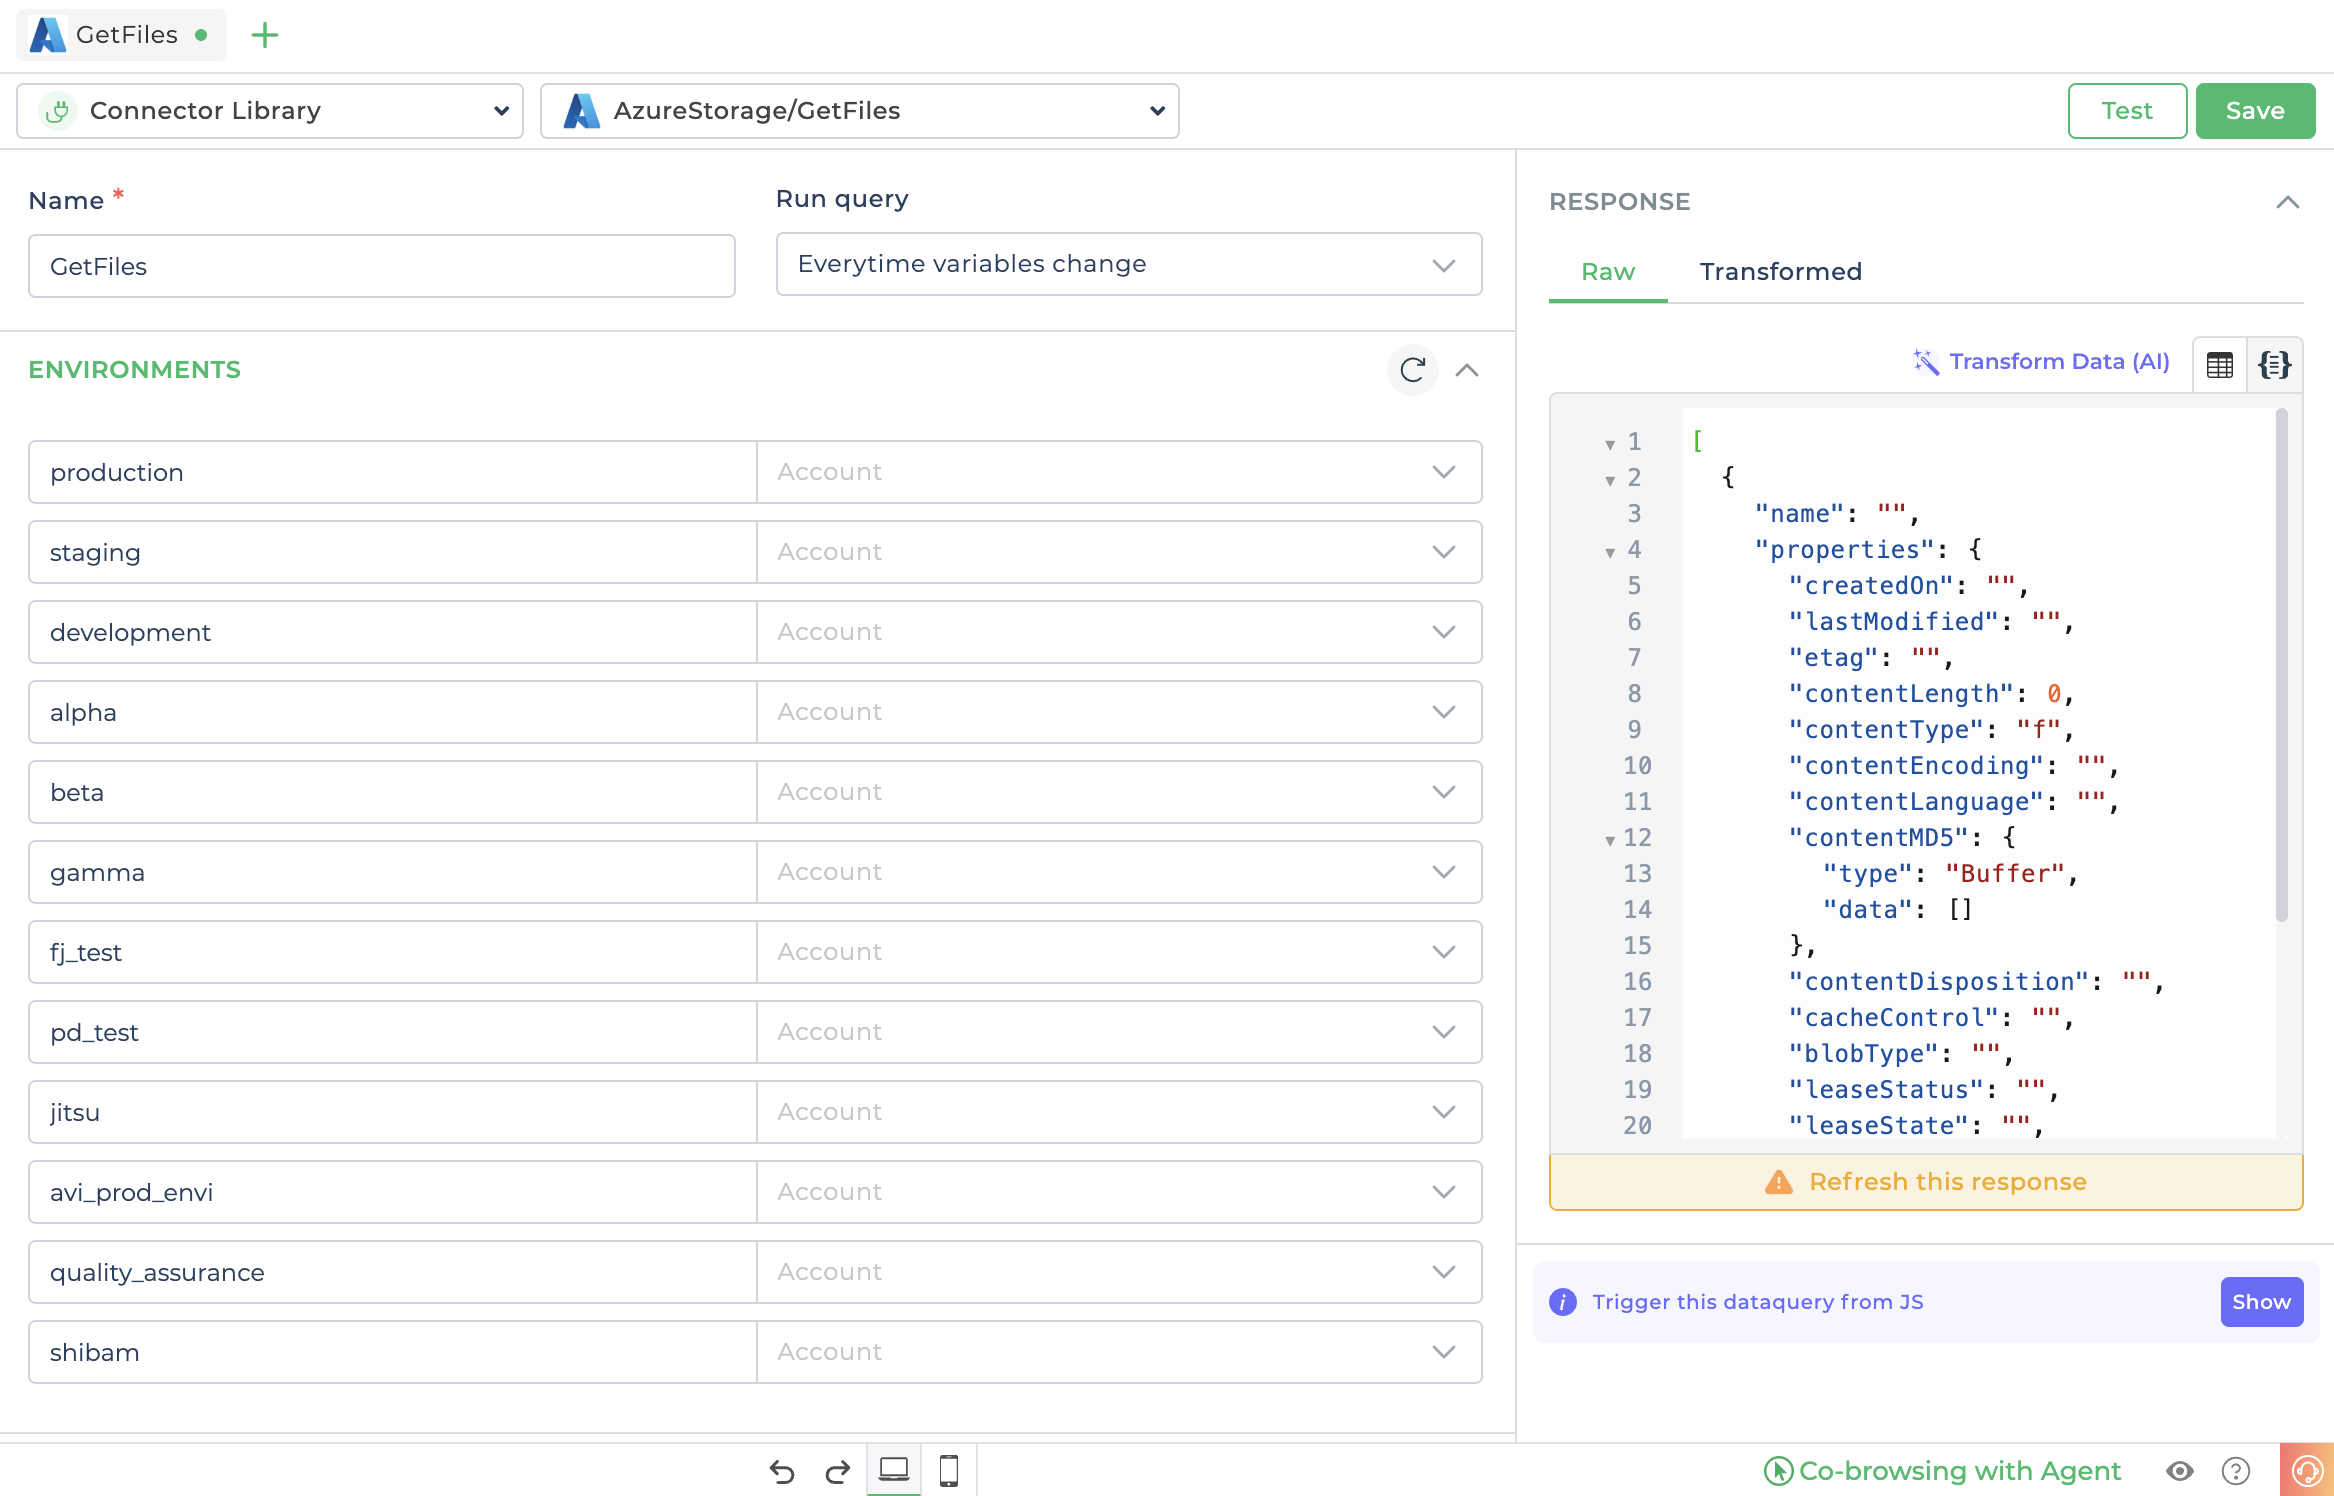Open the support chat headset icon
This screenshot has height=1496, width=2334.
[2307, 1470]
